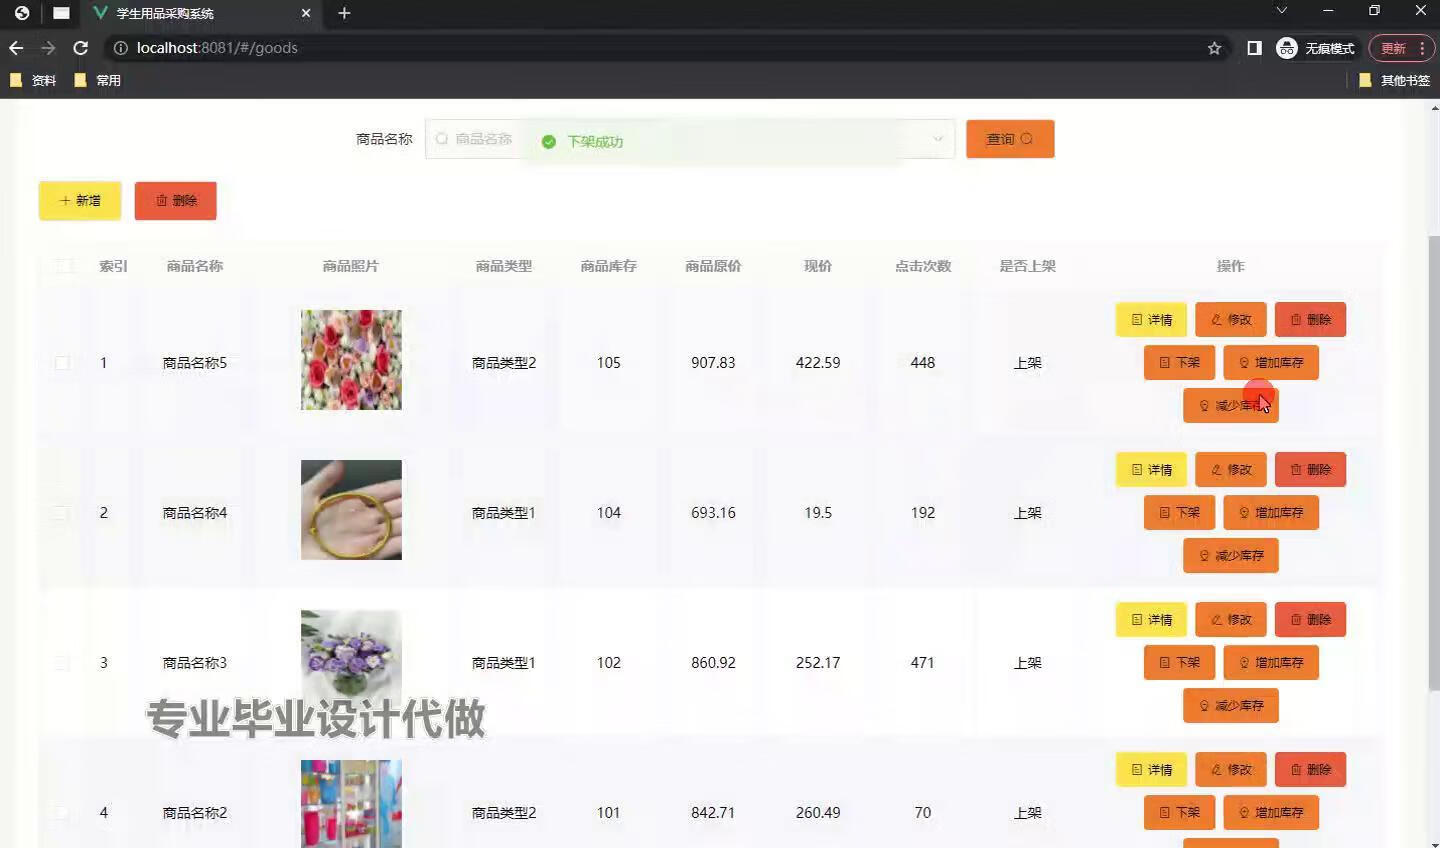
Task: Check the row for 商品名称3
Action: [x=62, y=662]
